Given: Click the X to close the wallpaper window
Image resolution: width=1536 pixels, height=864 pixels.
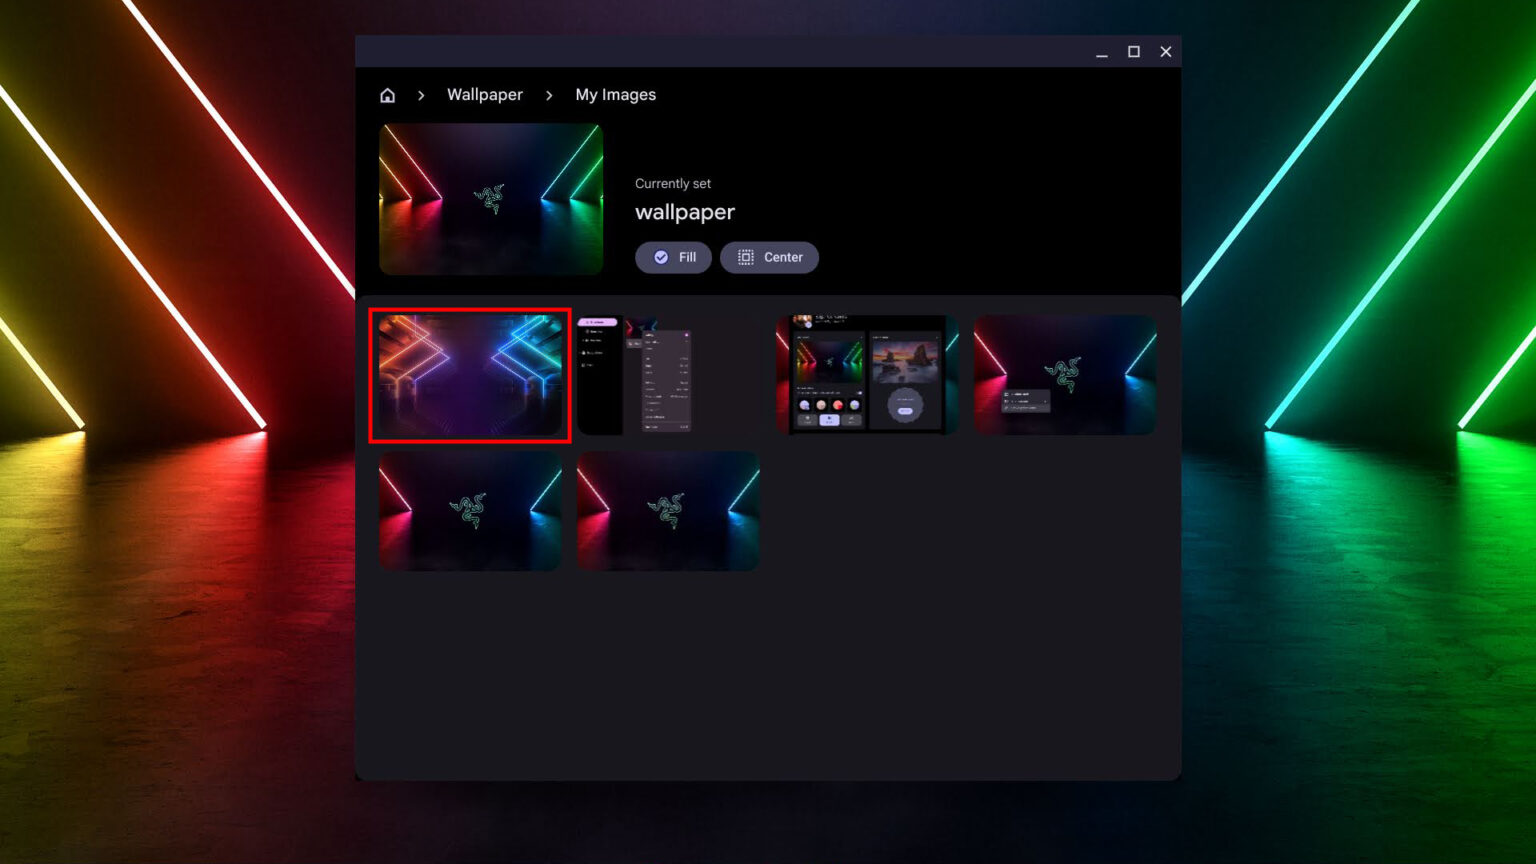Looking at the screenshot, I should (x=1165, y=51).
